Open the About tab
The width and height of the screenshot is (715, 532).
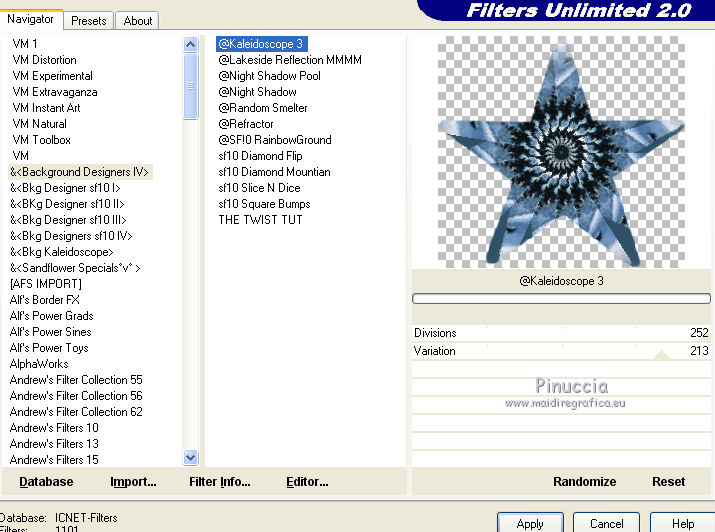(137, 21)
